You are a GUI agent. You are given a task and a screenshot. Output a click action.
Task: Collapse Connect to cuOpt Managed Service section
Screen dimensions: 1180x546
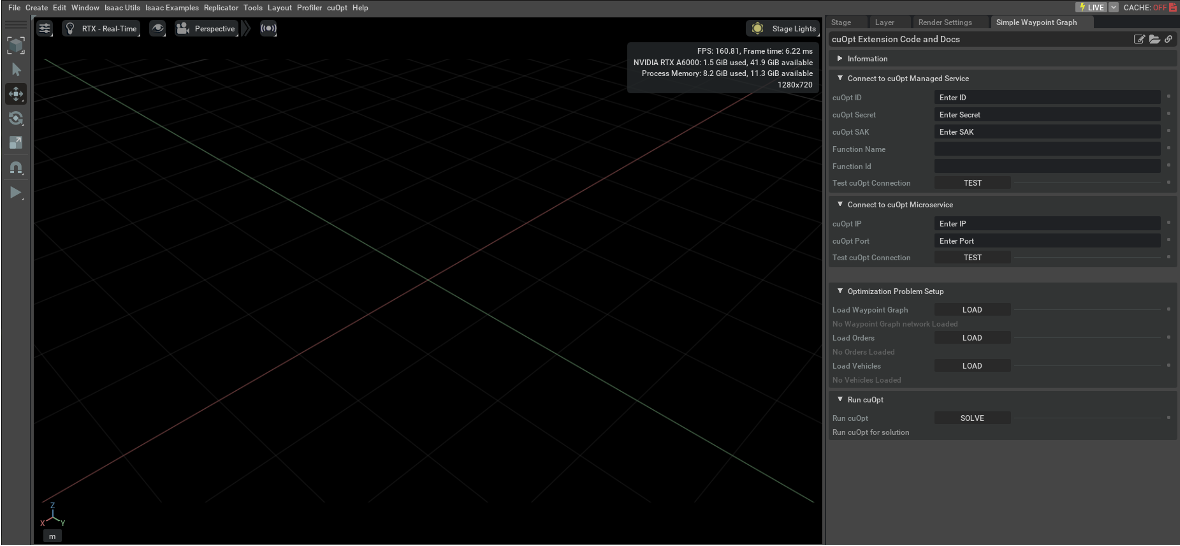(1002, 77)
